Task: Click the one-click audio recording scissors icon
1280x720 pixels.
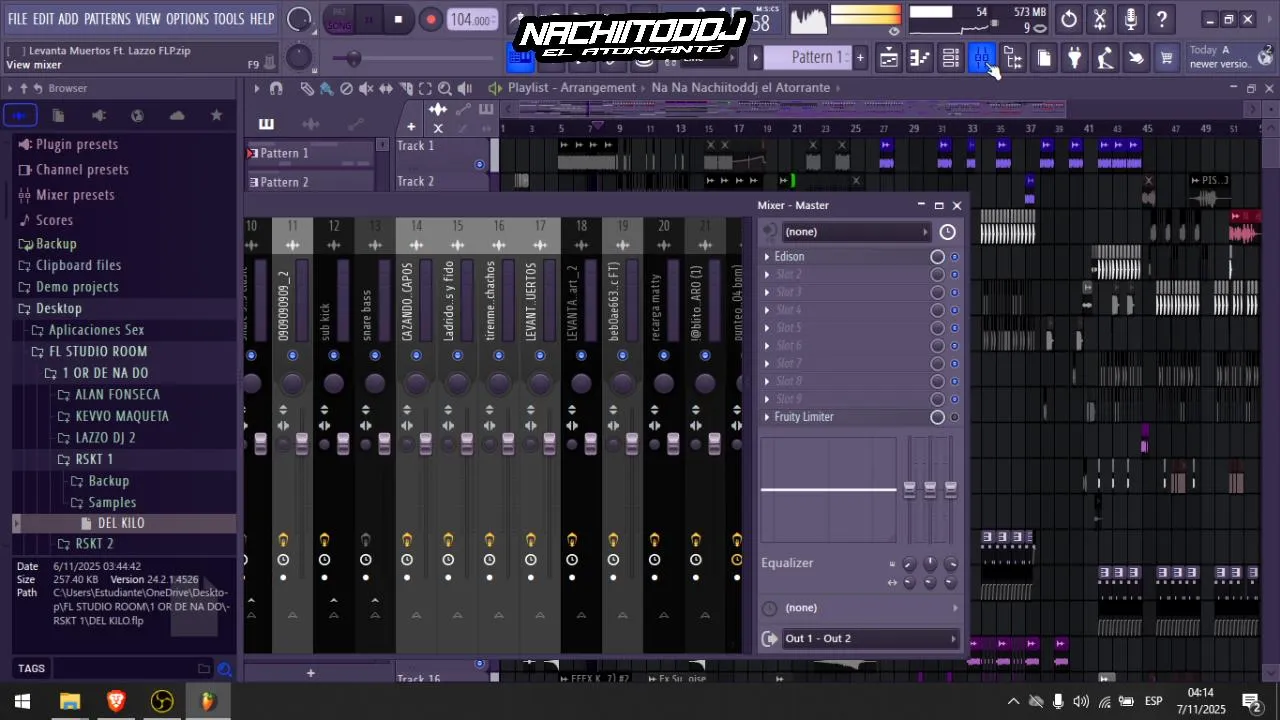Action: pyautogui.click(x=1100, y=19)
